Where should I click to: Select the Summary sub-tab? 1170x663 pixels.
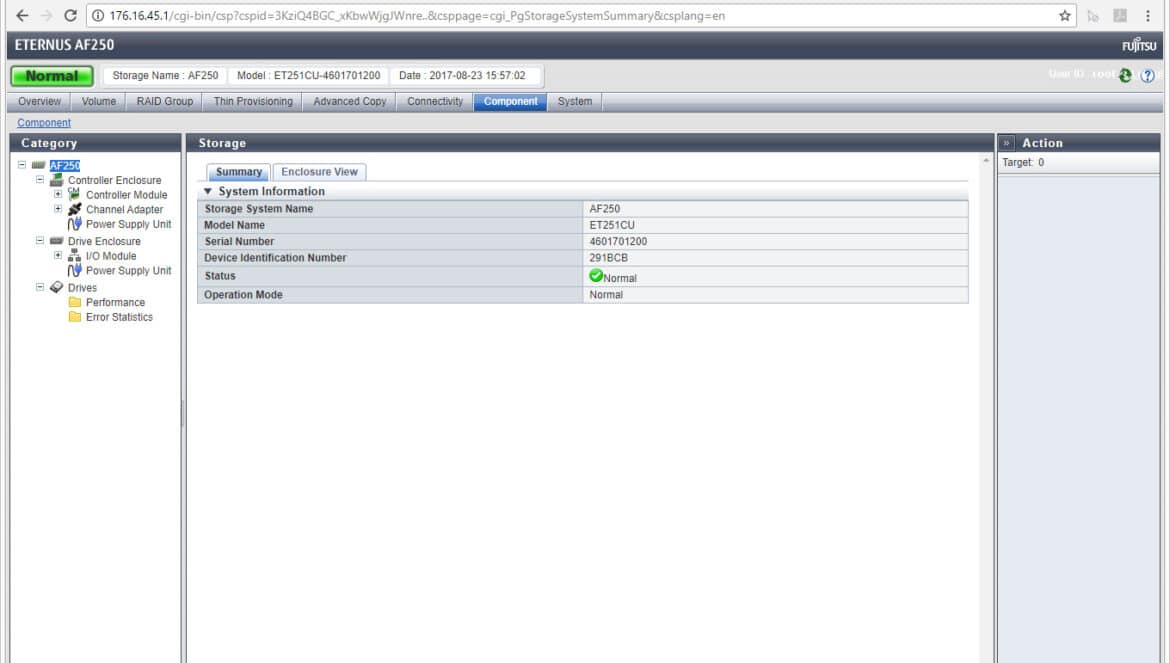[x=239, y=172]
